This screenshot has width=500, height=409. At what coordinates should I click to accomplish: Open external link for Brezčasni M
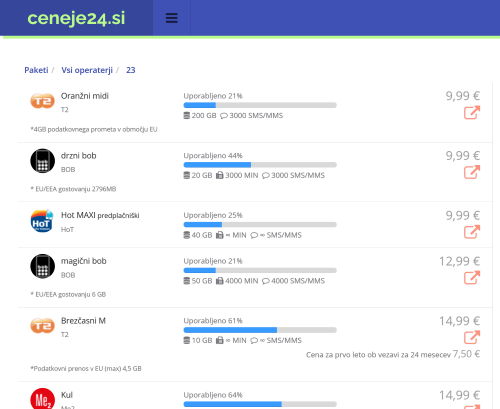pyautogui.click(x=472, y=337)
